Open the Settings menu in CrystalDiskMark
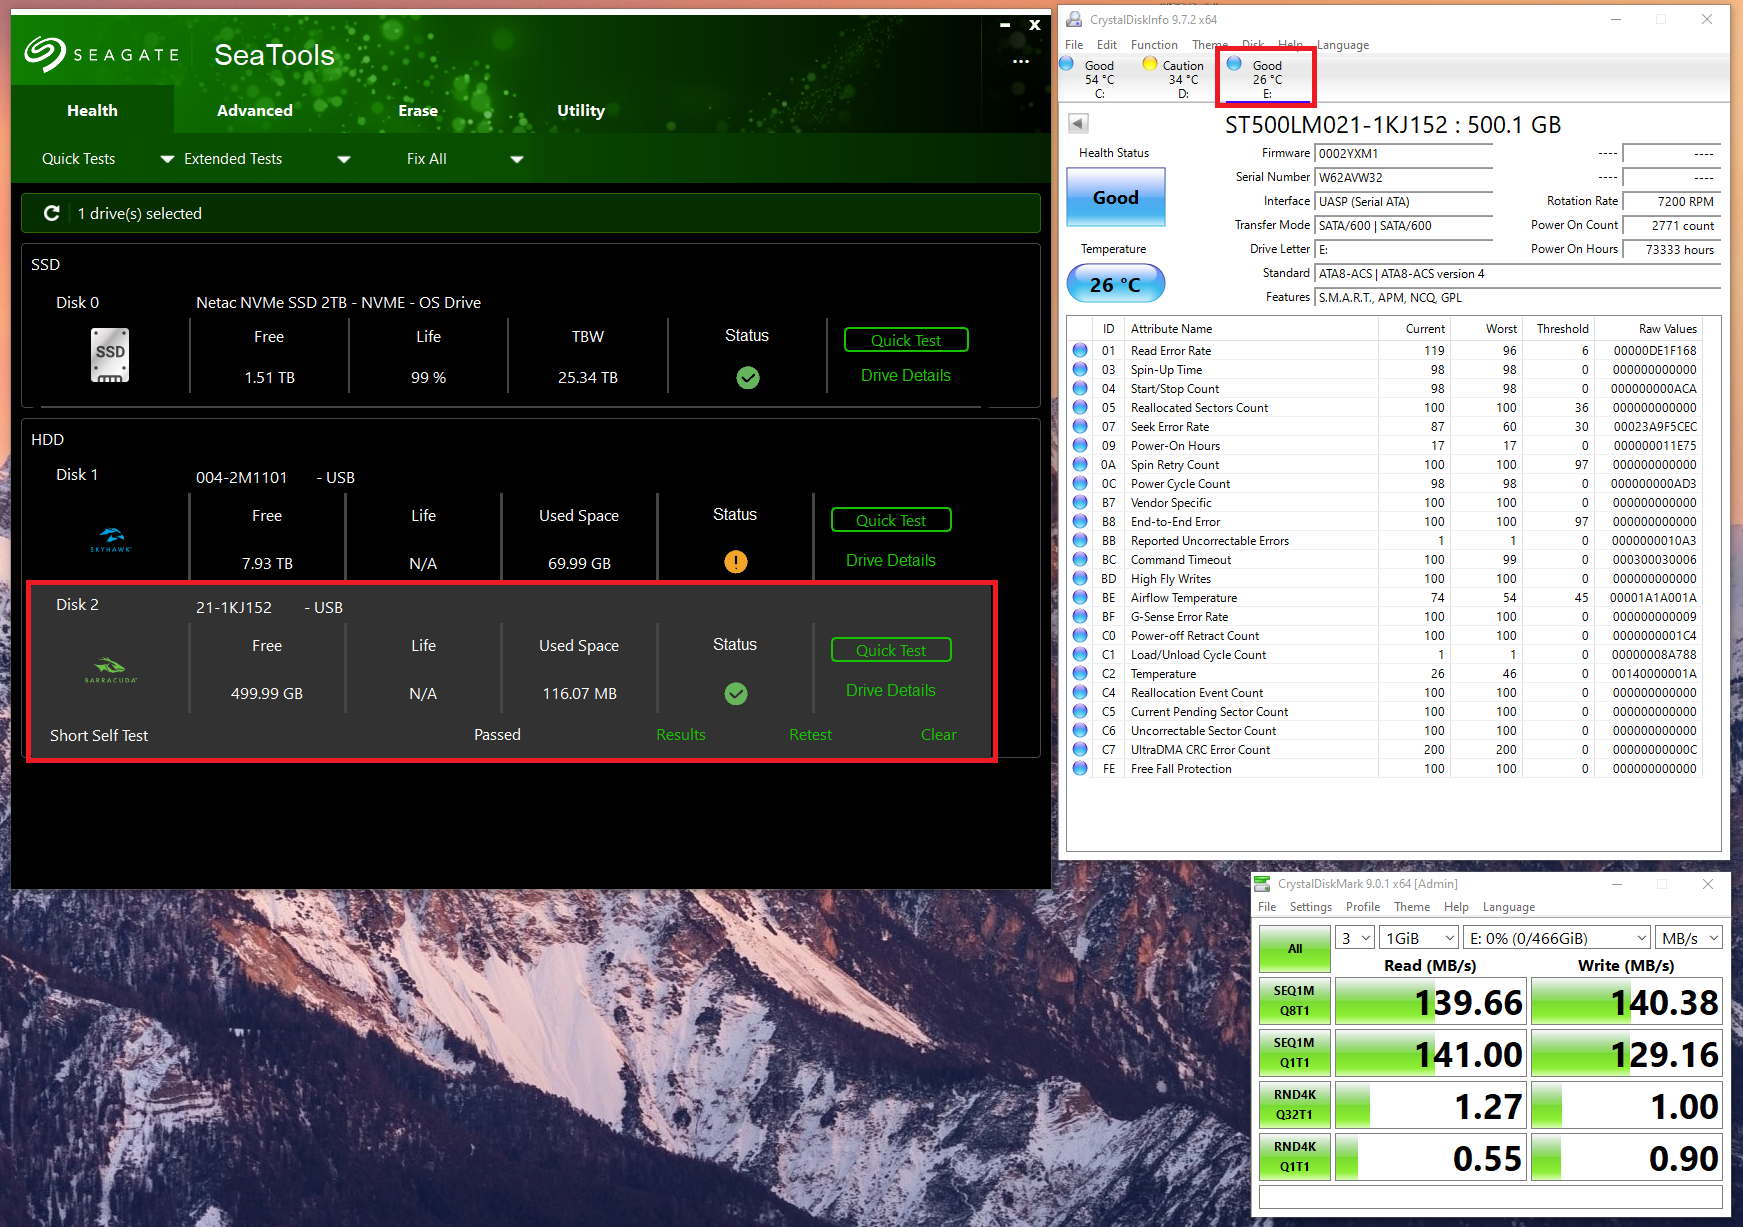The width and height of the screenshot is (1743, 1227). (x=1310, y=907)
